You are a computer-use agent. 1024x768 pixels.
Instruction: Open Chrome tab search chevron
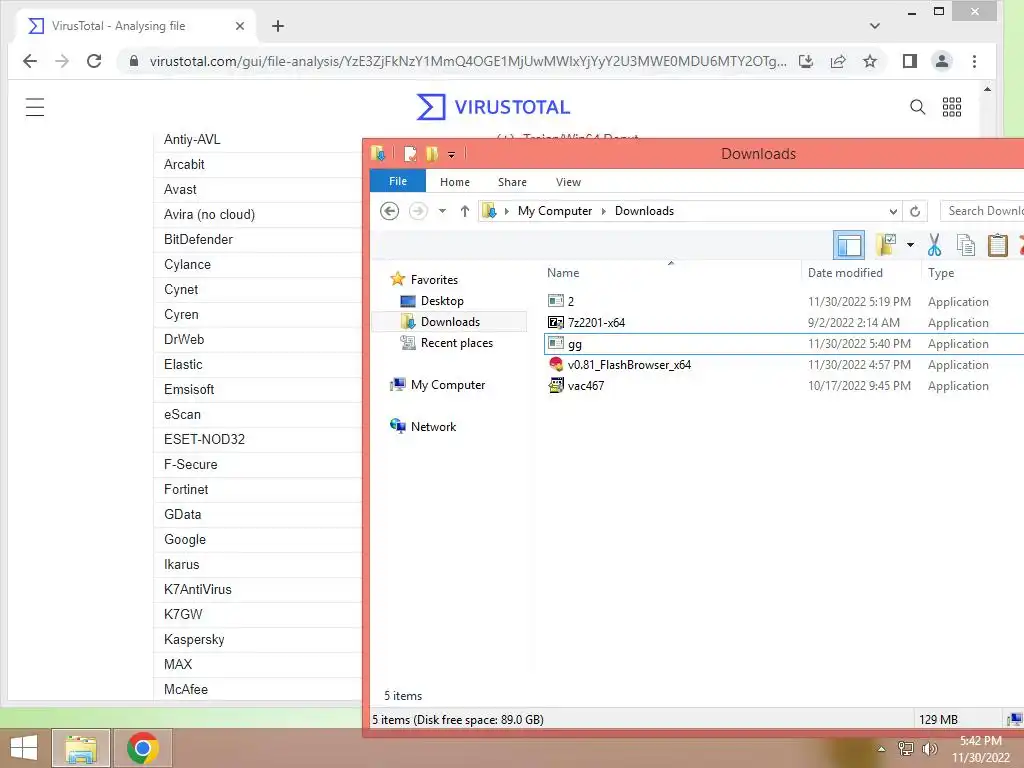[875, 26]
